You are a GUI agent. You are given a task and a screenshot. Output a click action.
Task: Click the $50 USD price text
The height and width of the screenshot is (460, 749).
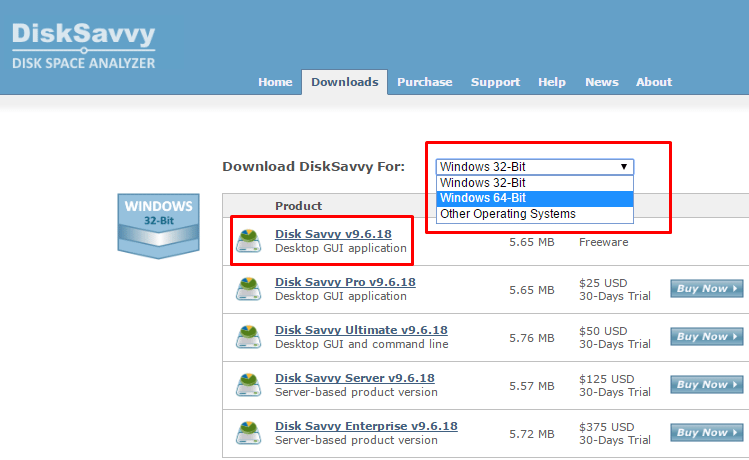click(603, 331)
